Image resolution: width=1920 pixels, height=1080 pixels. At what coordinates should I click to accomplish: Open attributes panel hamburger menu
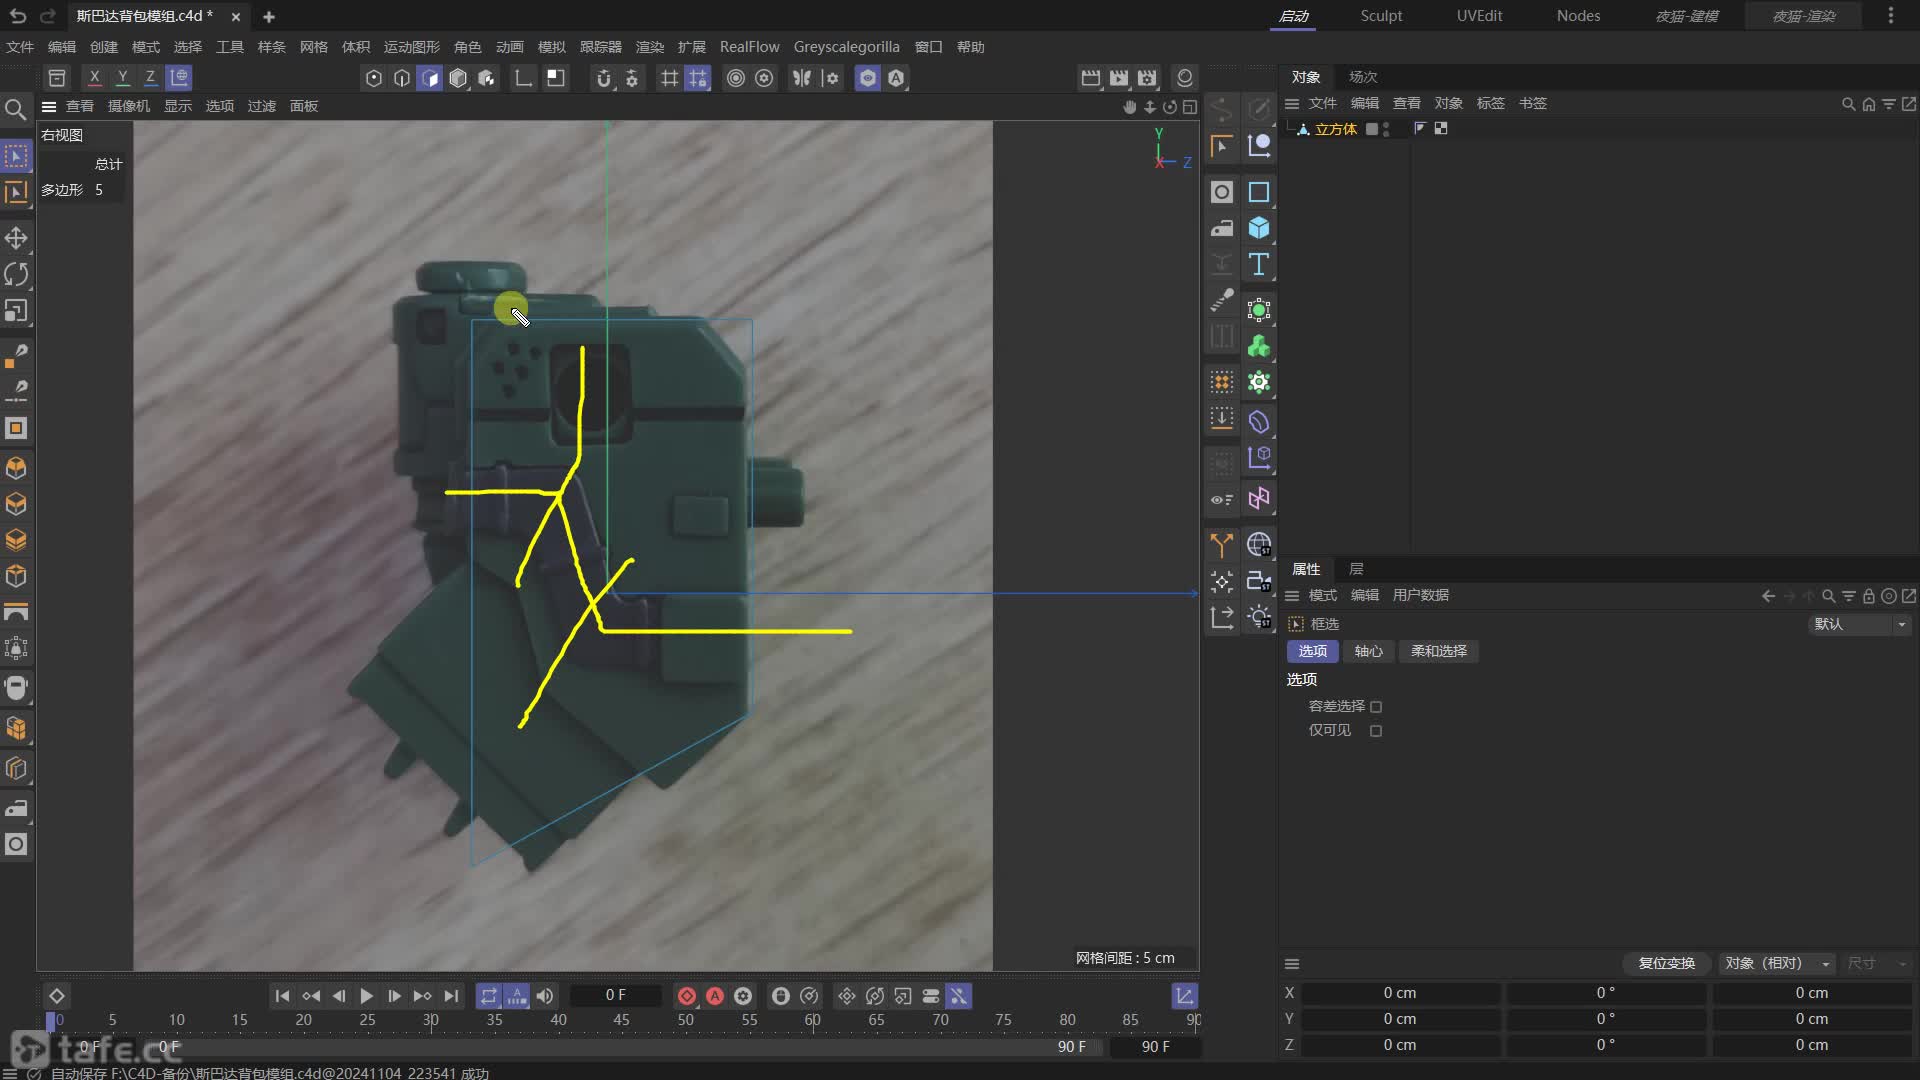(x=1292, y=596)
